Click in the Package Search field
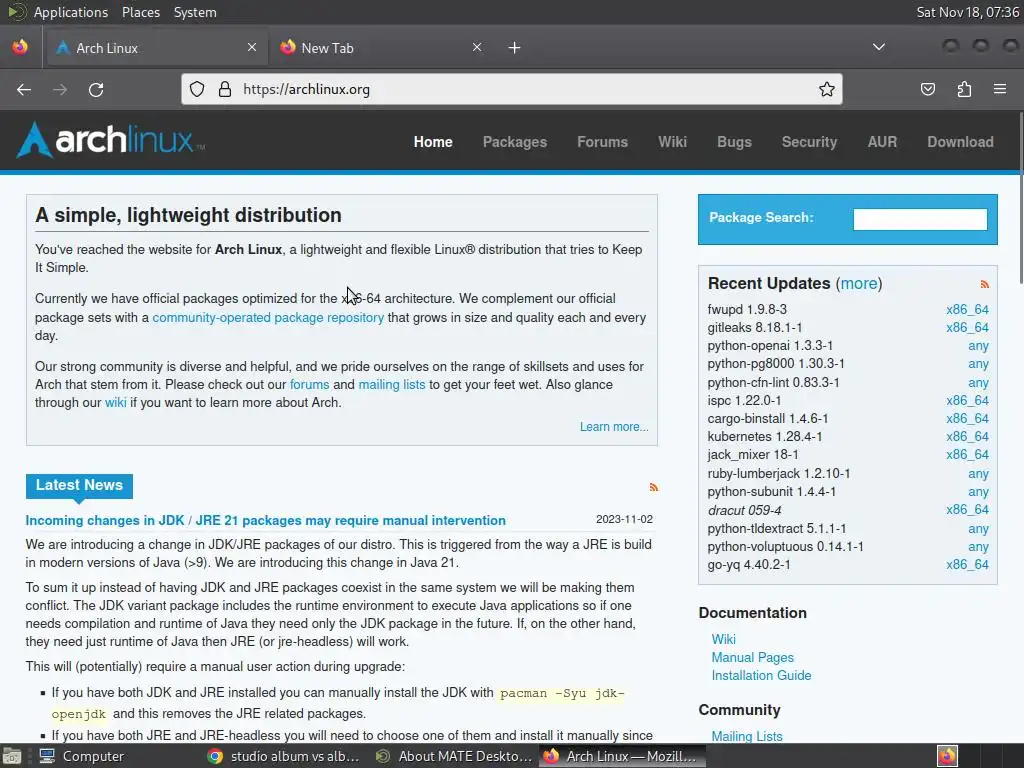 pos(920,219)
